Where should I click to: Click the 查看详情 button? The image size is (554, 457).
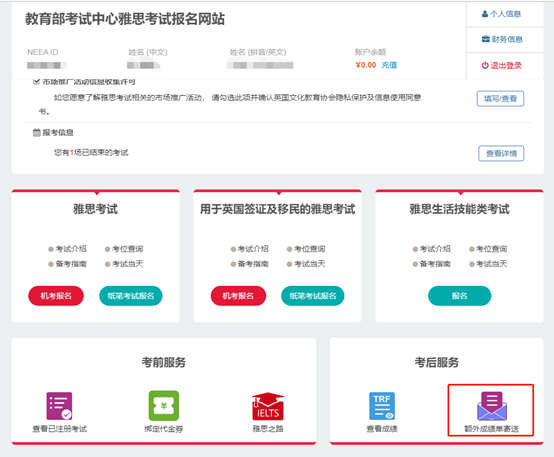click(x=501, y=153)
